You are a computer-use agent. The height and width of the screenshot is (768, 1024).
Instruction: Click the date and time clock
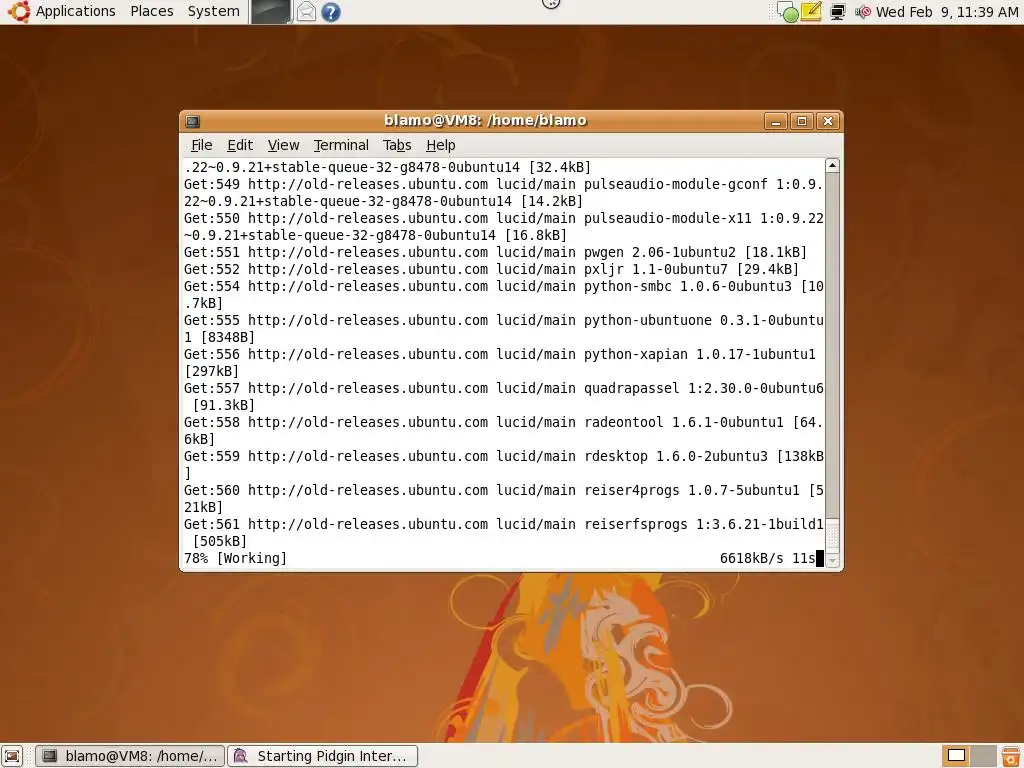coord(947,12)
